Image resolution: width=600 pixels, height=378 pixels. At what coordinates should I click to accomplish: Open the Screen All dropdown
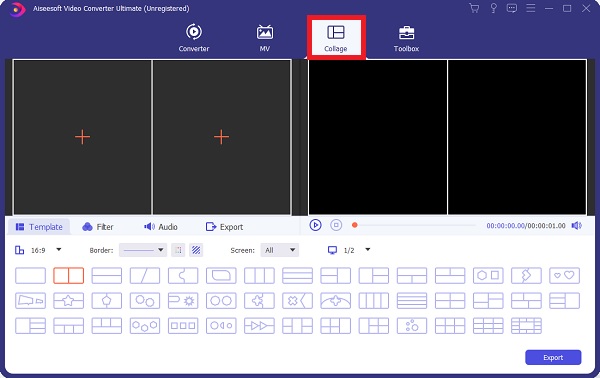click(279, 250)
